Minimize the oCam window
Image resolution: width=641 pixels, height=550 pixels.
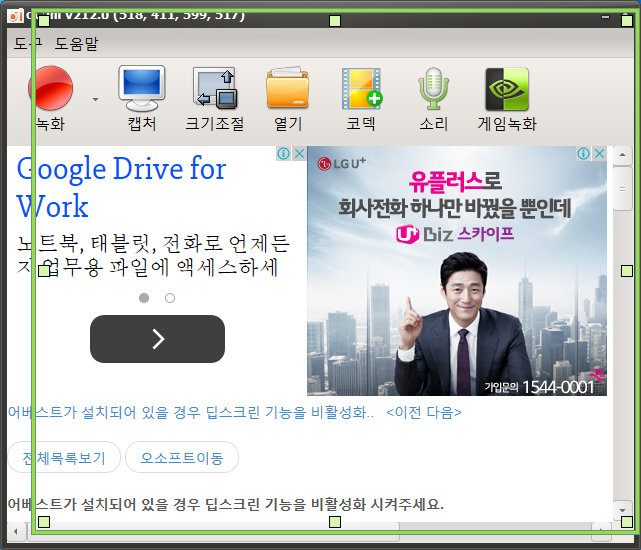click(605, 17)
